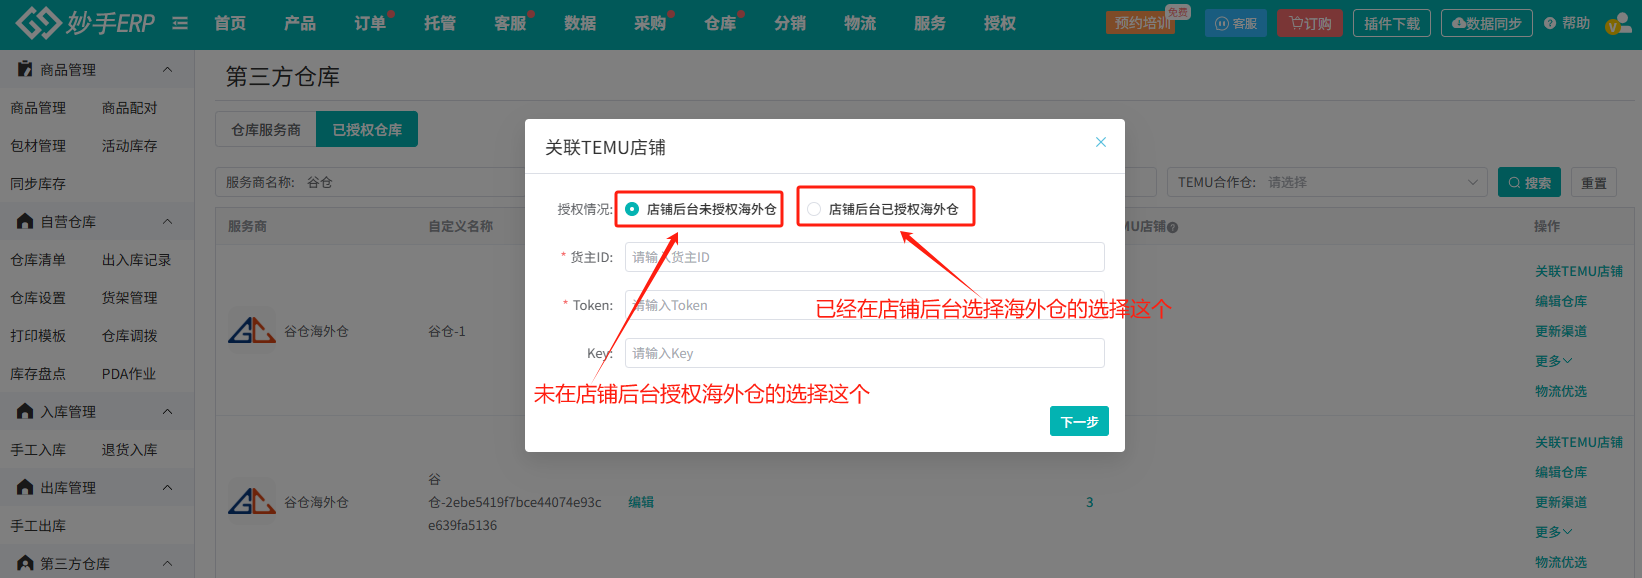
Task: Collapse the 自营仓库 sidebar section chevron
Action: (167, 221)
